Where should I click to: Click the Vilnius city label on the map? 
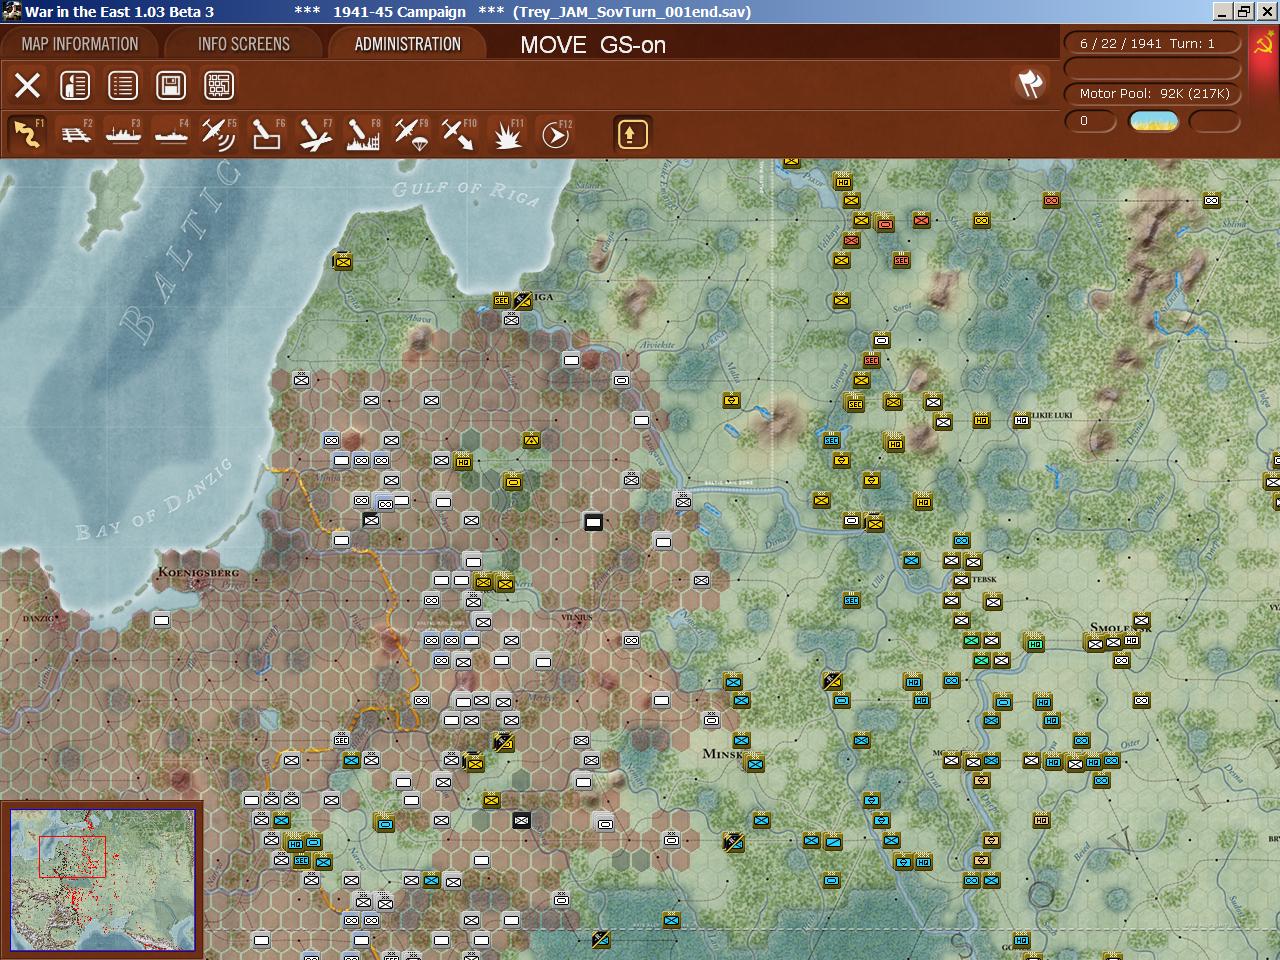pyautogui.click(x=577, y=618)
